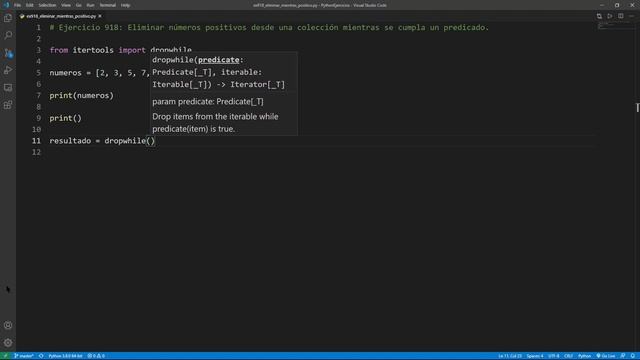This screenshot has width=640, height=360.
Task: Click the feedback icon in status bar
Action: pyautogui.click(x=623, y=356)
